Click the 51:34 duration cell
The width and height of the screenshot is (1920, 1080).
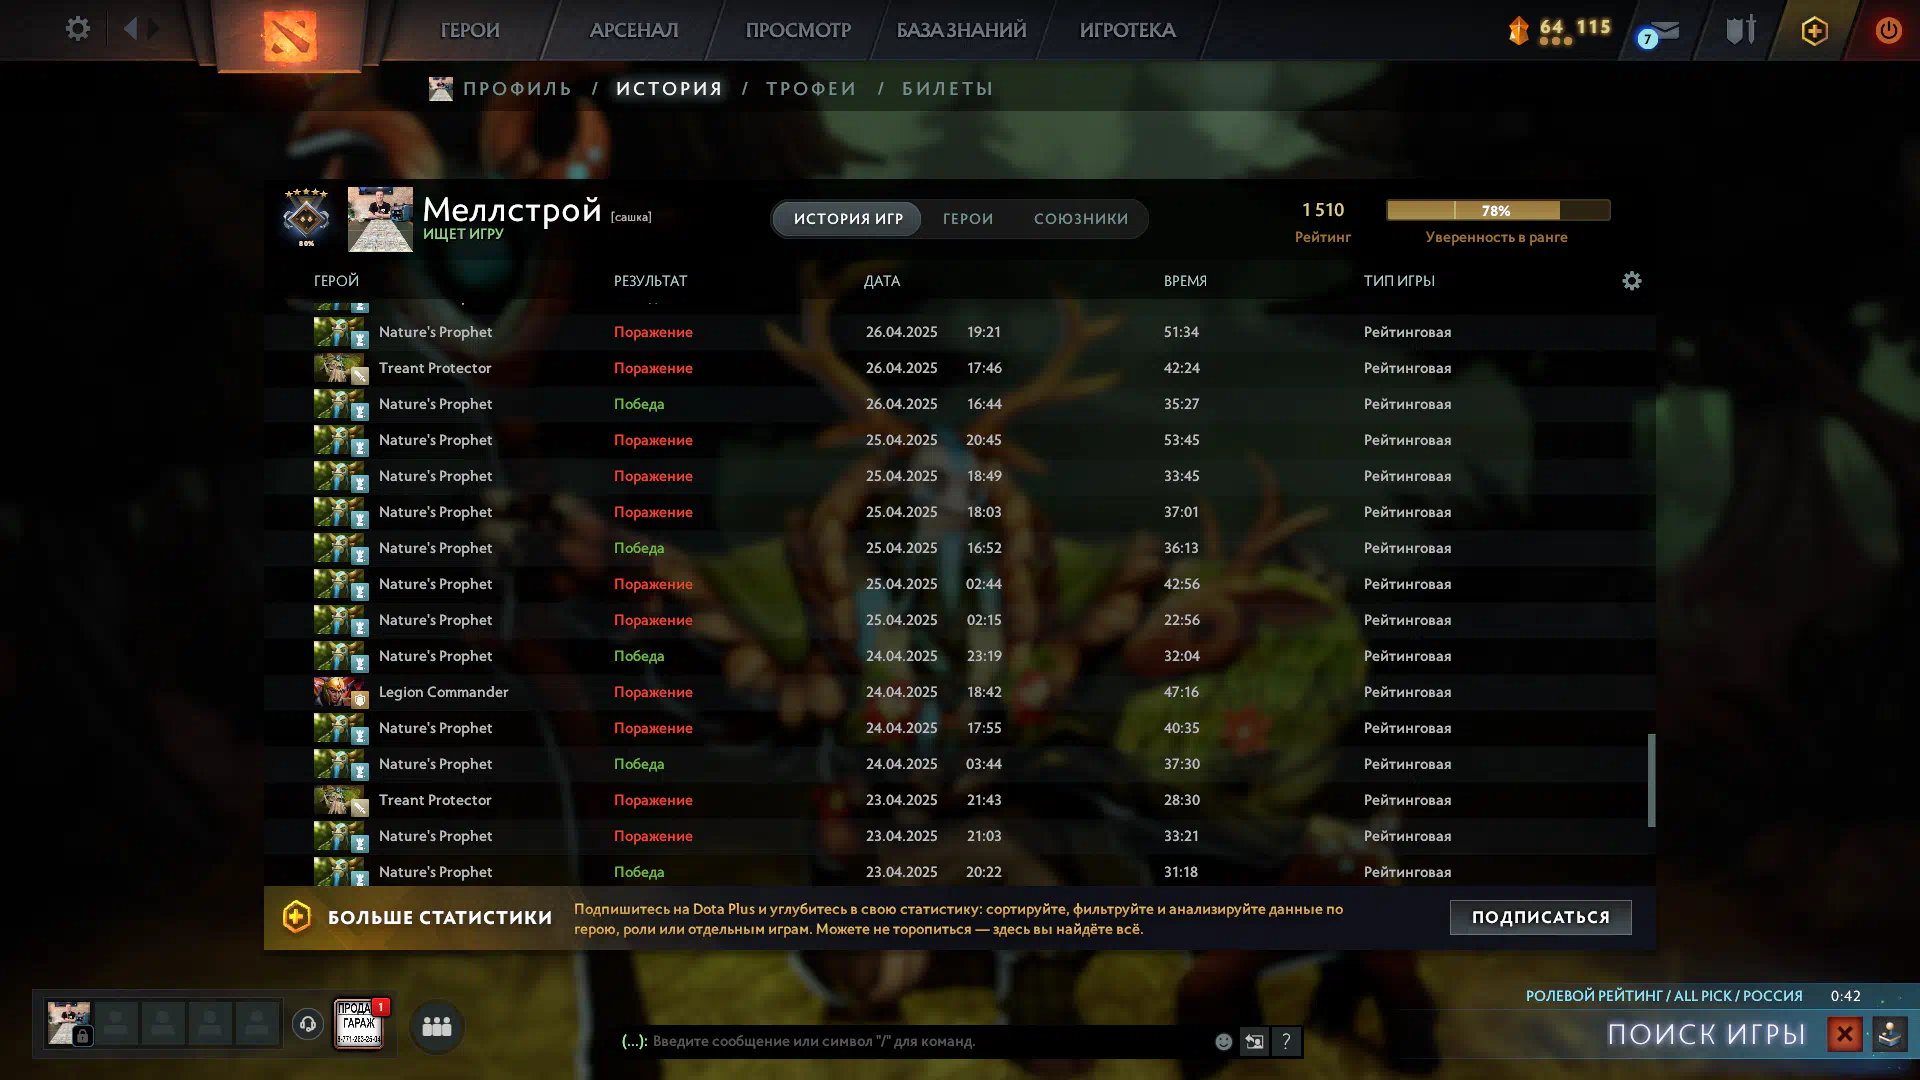tap(1181, 332)
